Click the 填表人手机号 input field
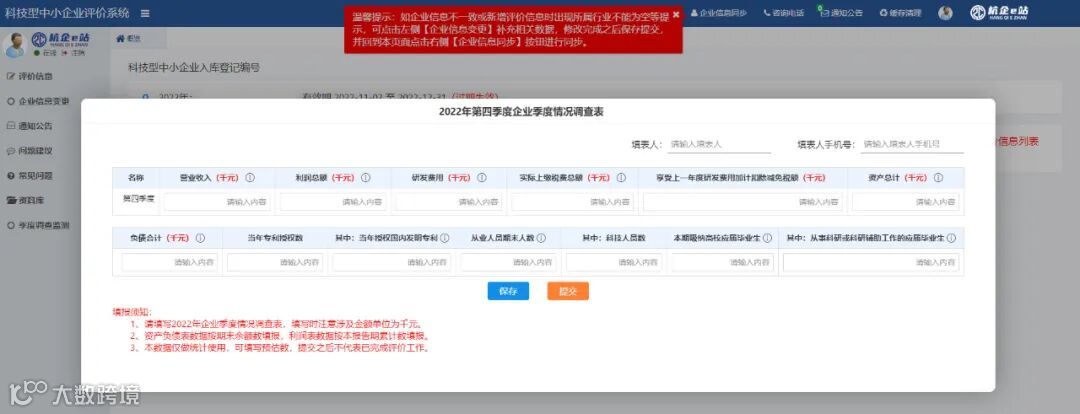 pos(912,144)
